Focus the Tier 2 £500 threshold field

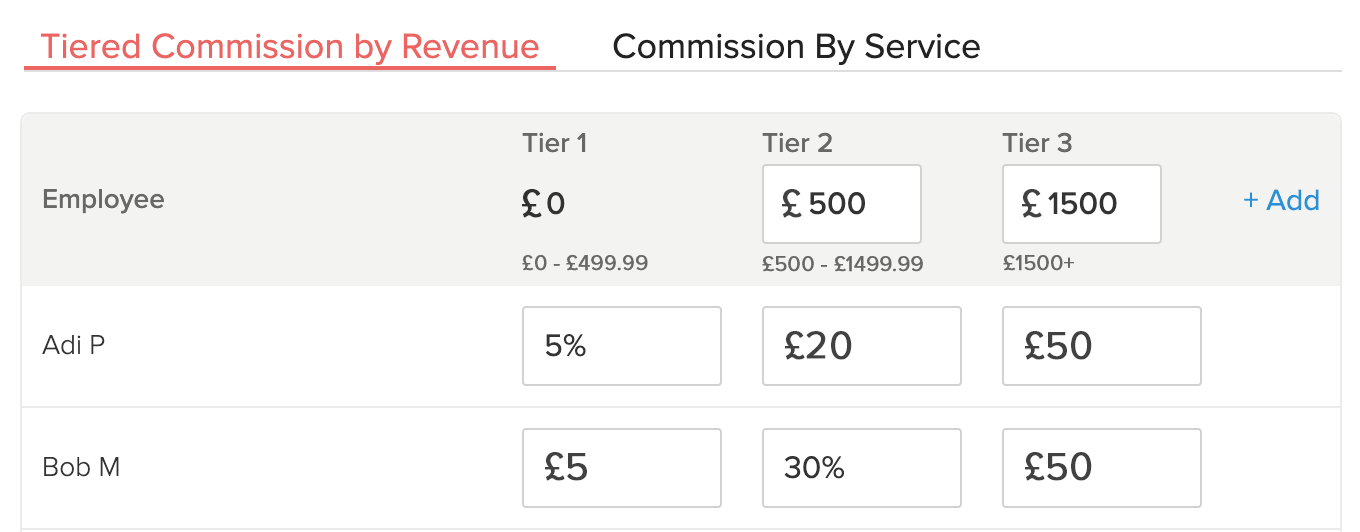click(841, 204)
